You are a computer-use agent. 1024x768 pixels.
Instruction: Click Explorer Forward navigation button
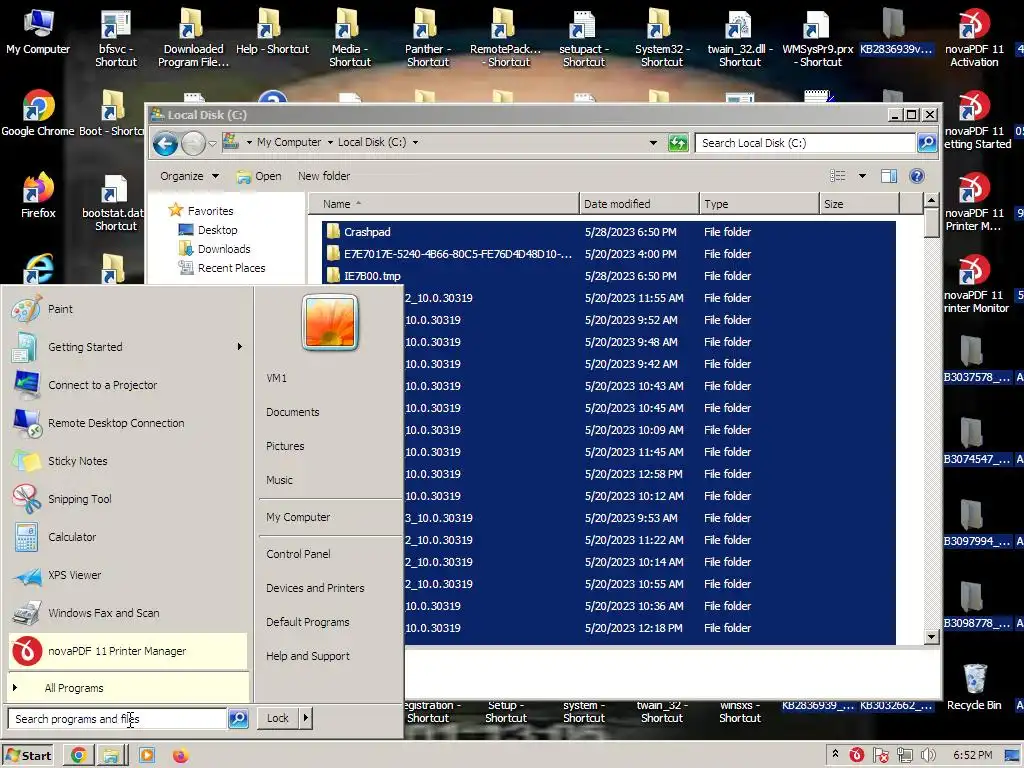coord(193,143)
